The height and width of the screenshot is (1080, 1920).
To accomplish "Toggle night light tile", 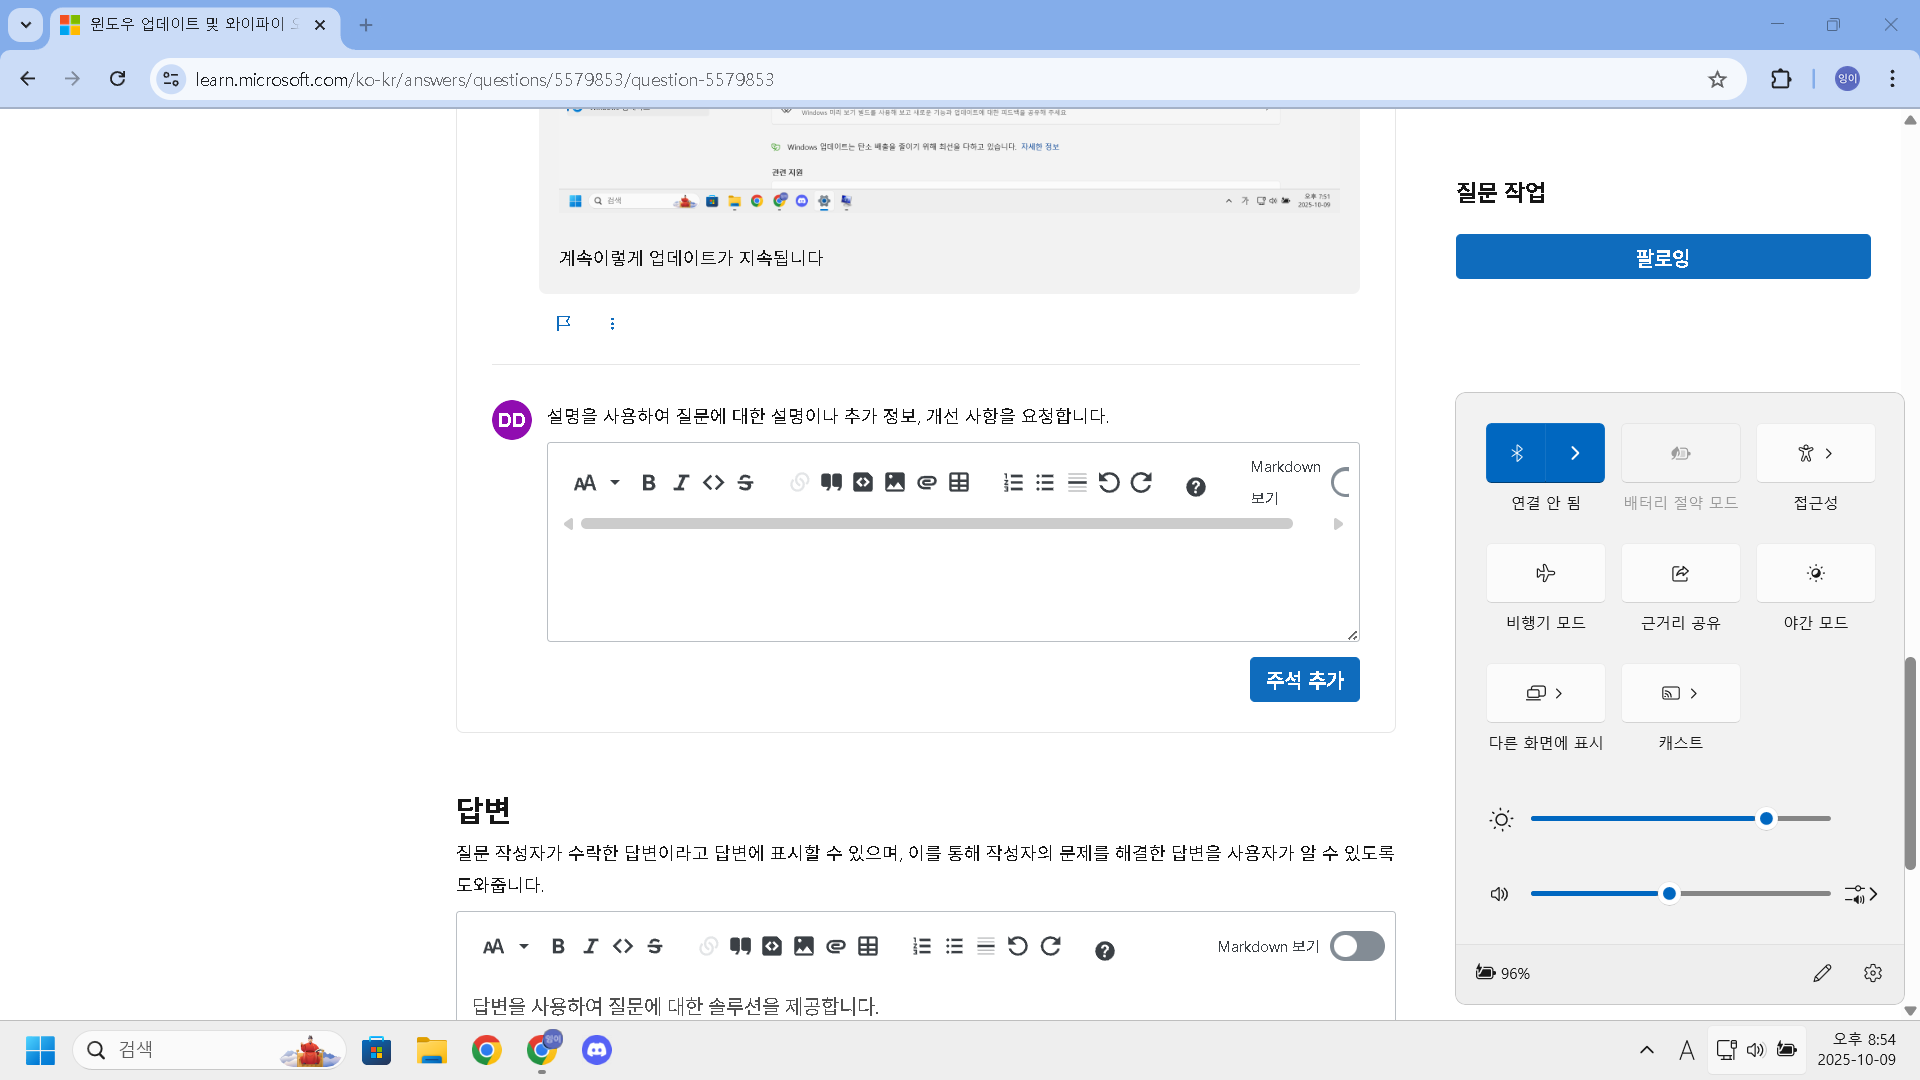I will coord(1815,573).
